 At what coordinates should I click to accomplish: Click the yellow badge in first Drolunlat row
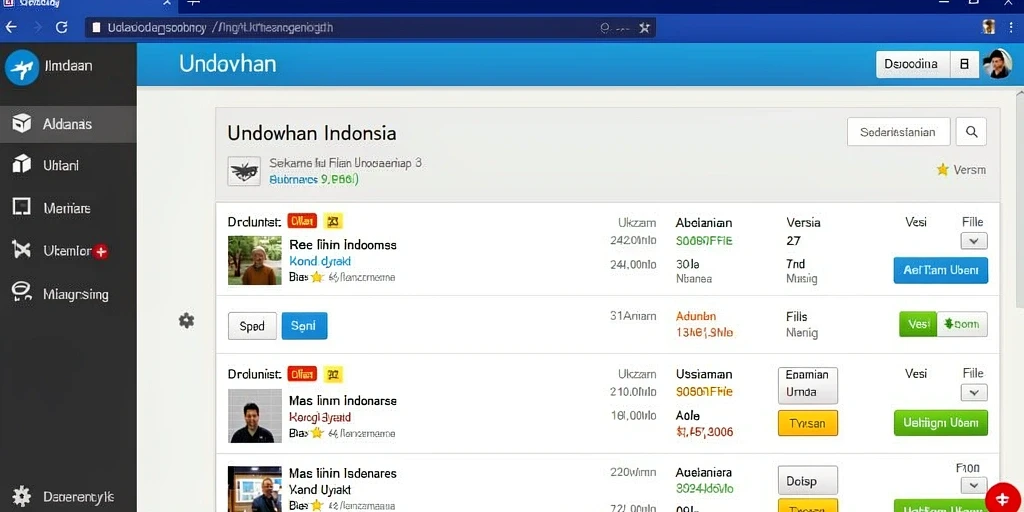pyautogui.click(x=333, y=221)
